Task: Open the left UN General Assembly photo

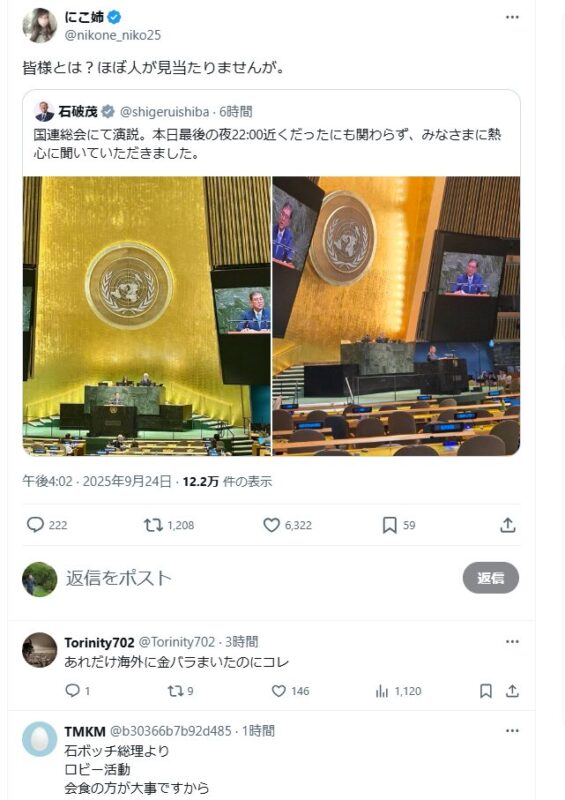Action: coord(146,316)
